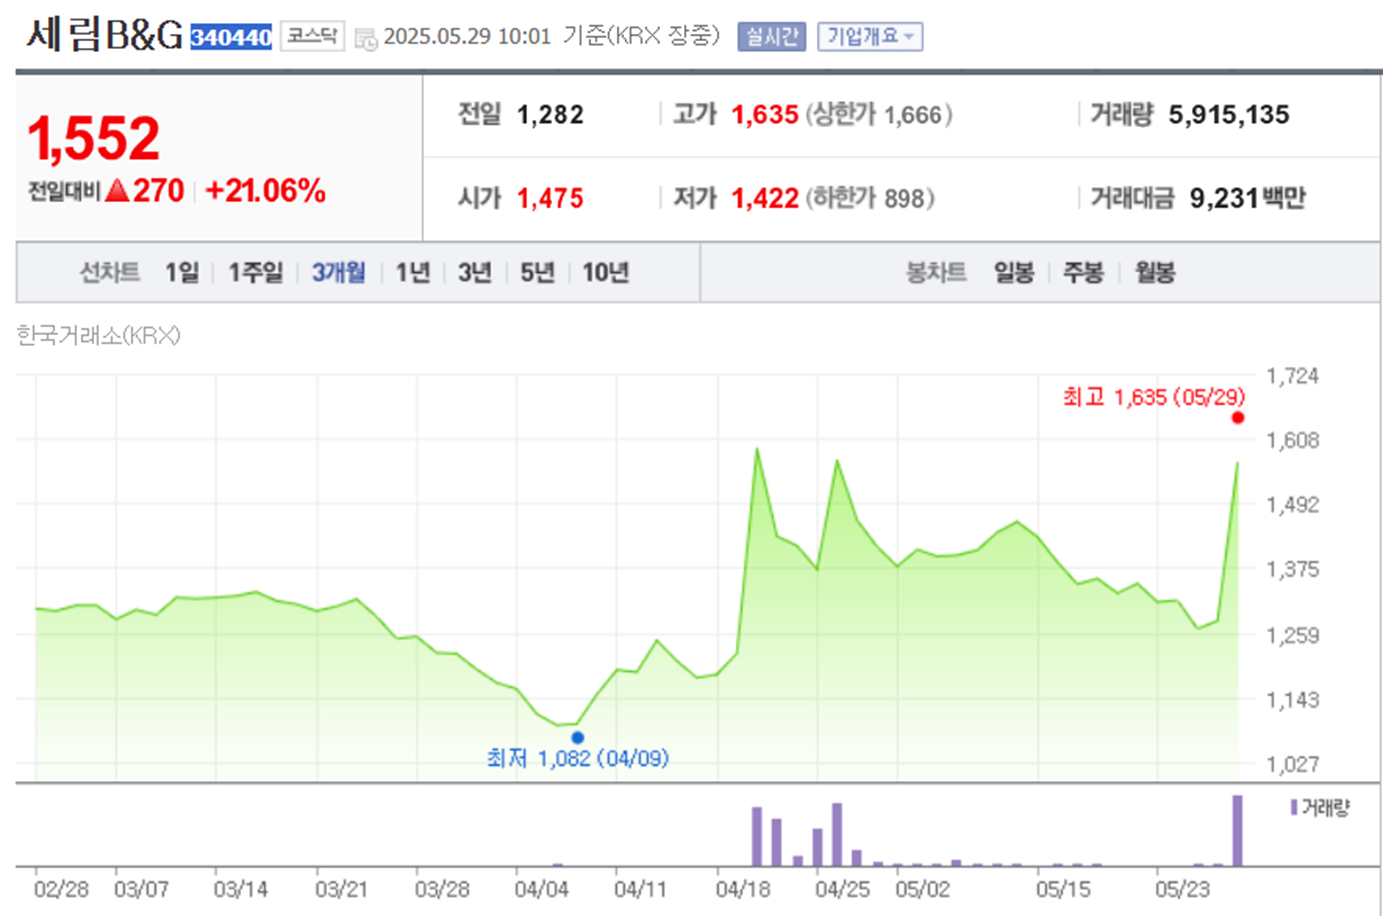Show the 일봉 candlestick chart
1383x916 pixels.
[1014, 272]
